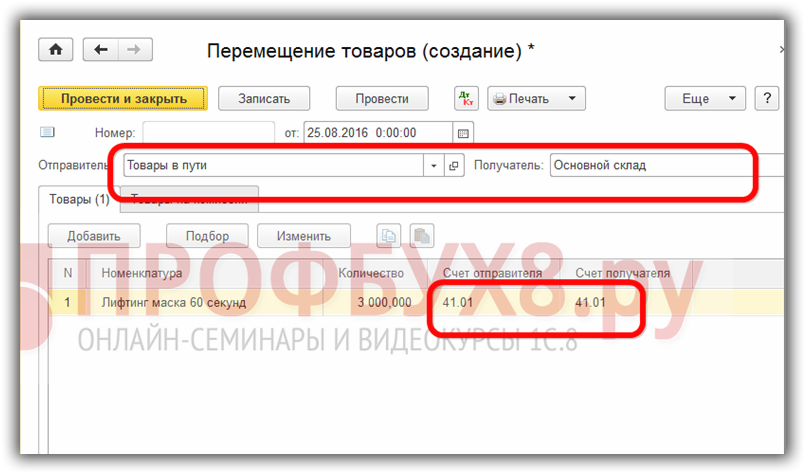Expand the Отправитель dropdown list
806x474 pixels.
point(434,166)
